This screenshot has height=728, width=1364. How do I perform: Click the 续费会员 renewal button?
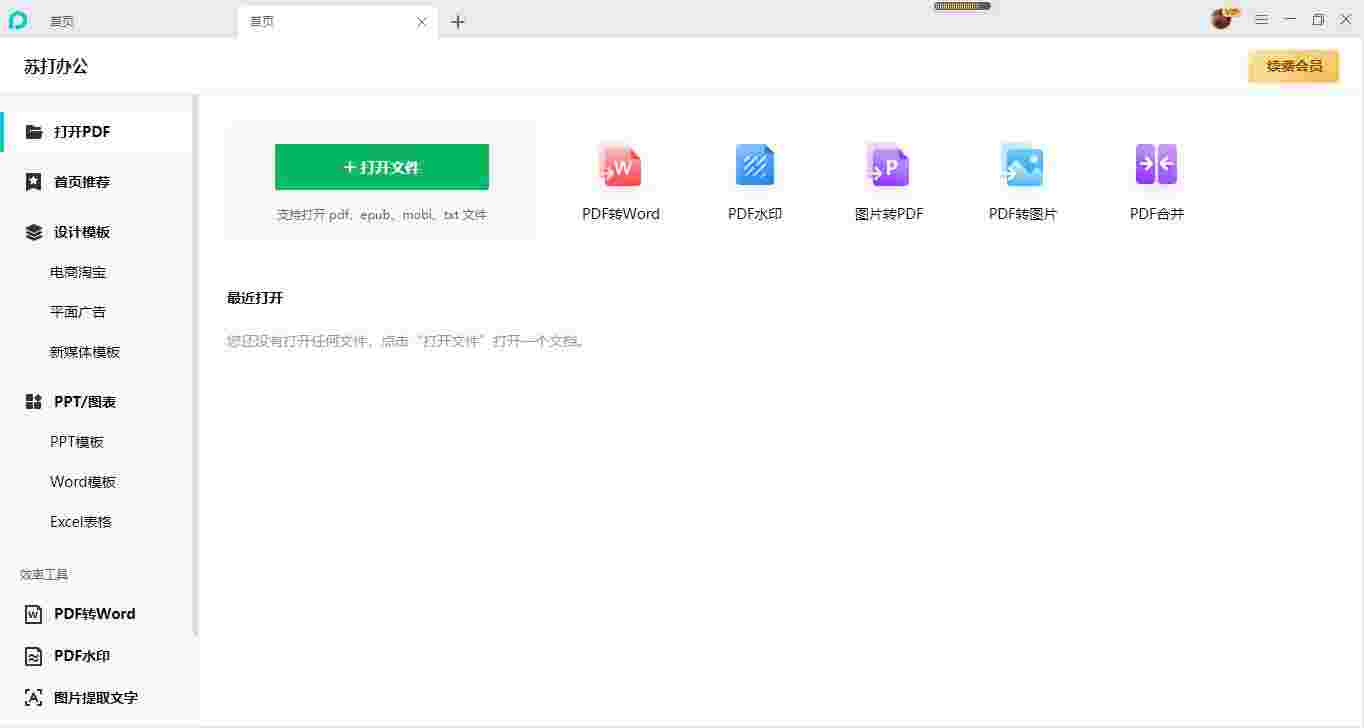click(x=1295, y=65)
